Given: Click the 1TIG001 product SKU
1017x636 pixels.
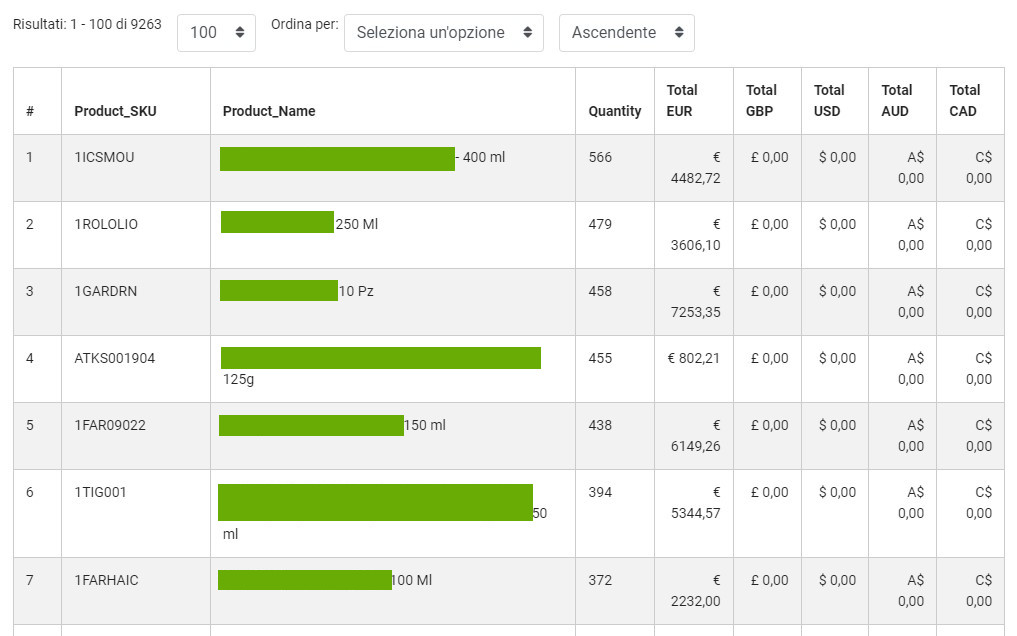Looking at the screenshot, I should pos(100,493).
